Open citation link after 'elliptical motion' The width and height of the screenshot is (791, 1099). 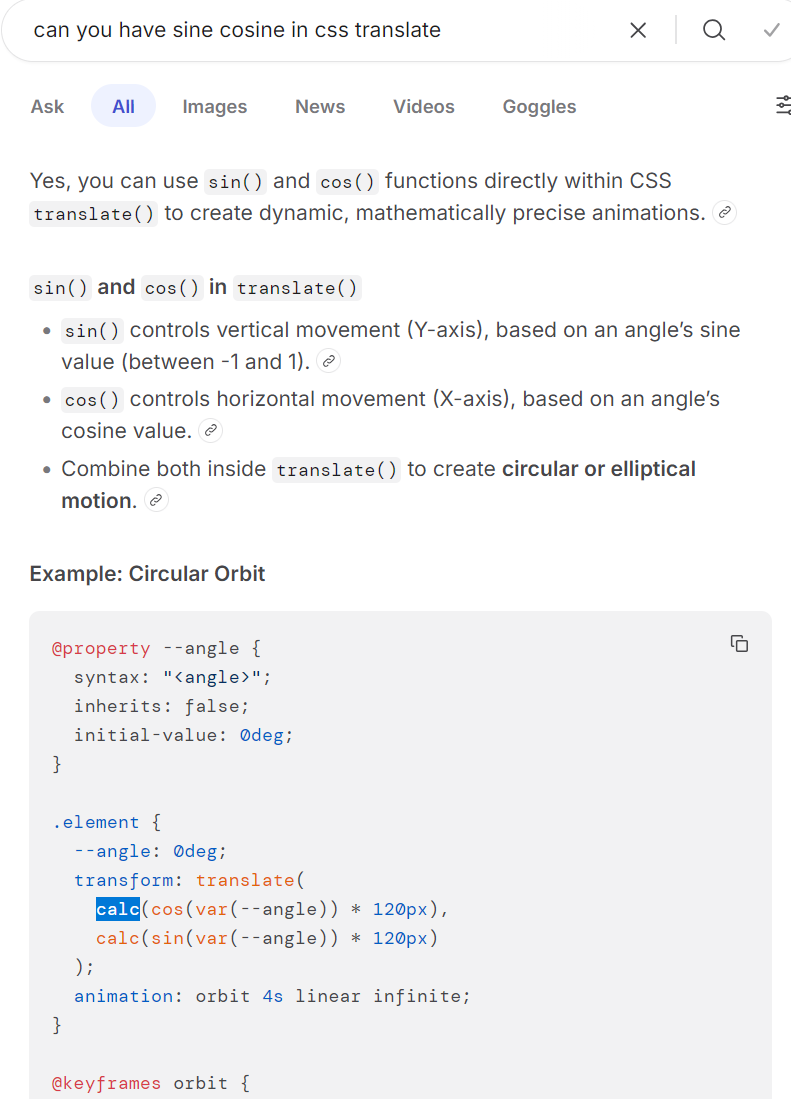point(156,501)
